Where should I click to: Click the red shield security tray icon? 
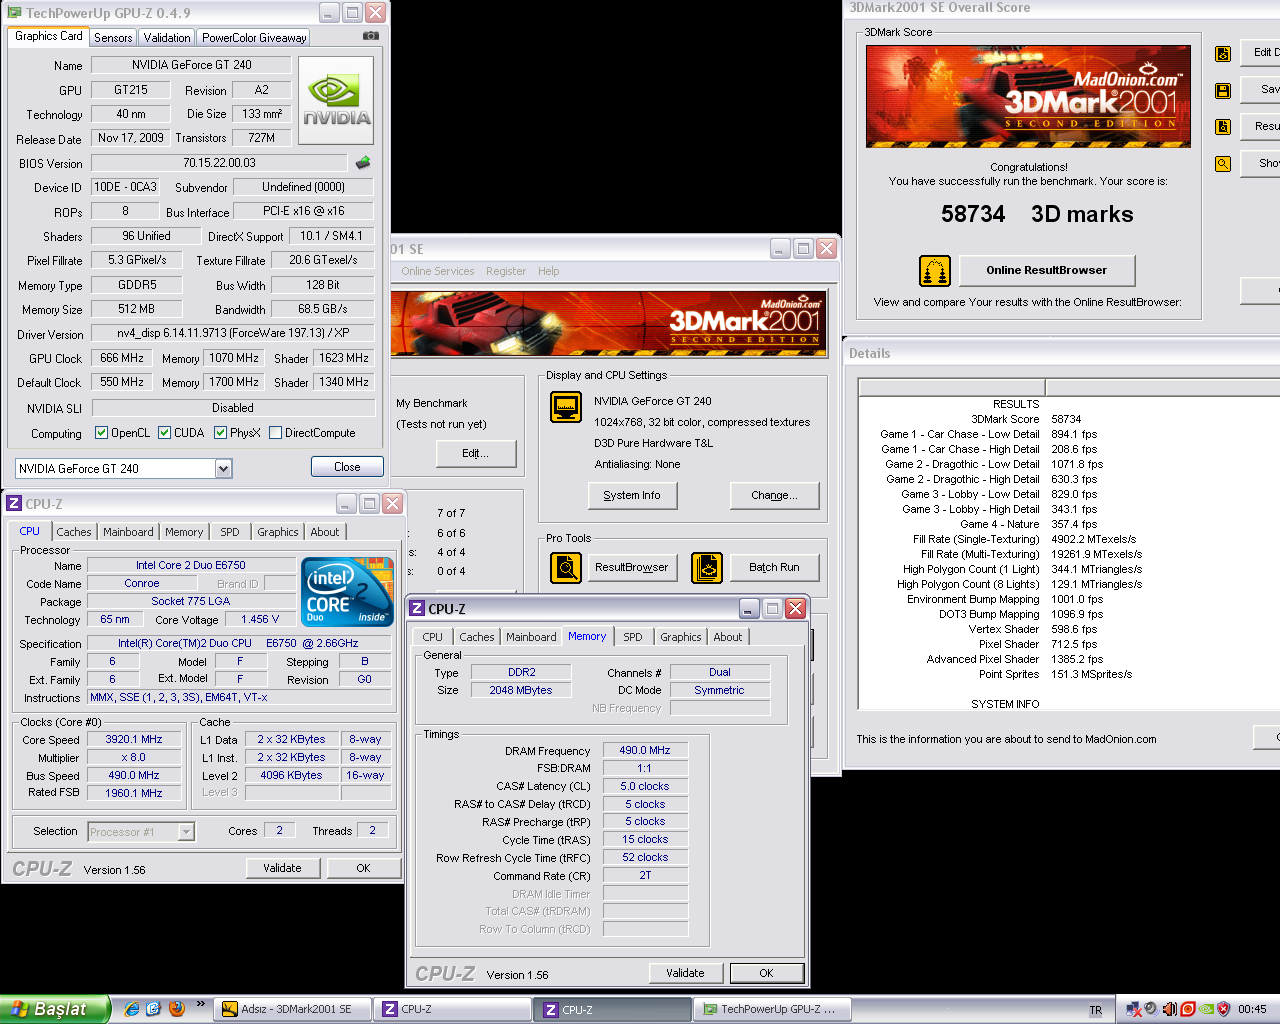coord(1224,1009)
